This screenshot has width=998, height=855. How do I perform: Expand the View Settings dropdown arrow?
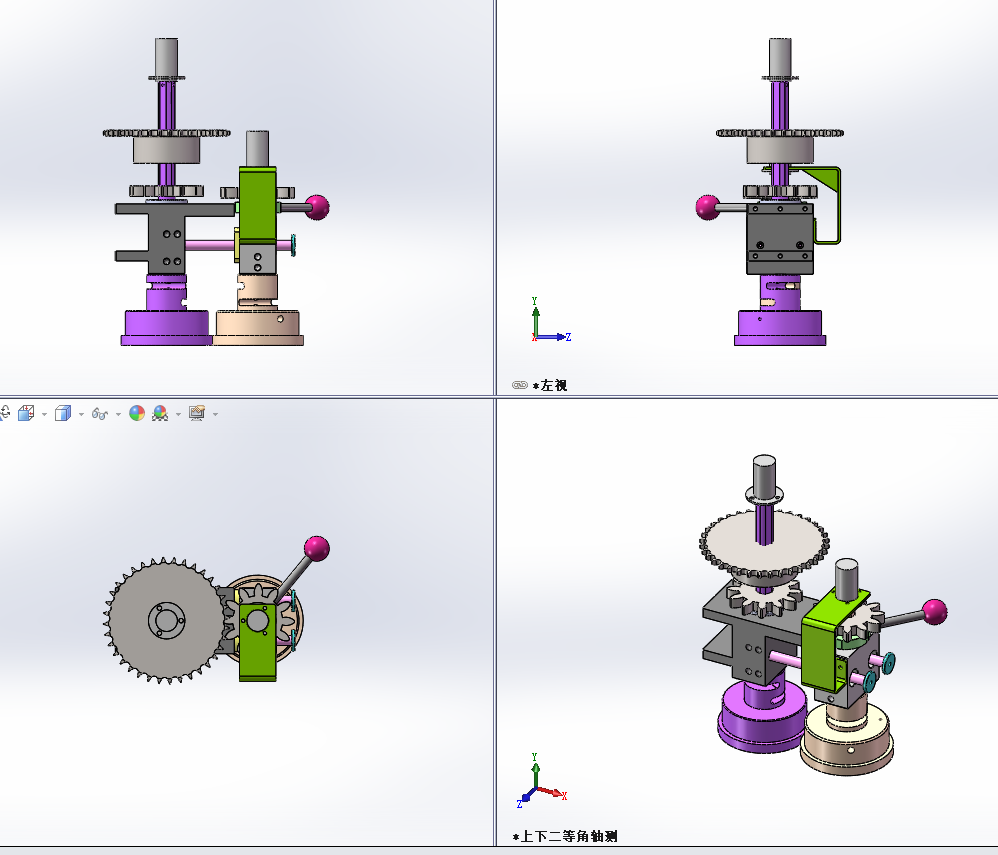click(x=215, y=414)
